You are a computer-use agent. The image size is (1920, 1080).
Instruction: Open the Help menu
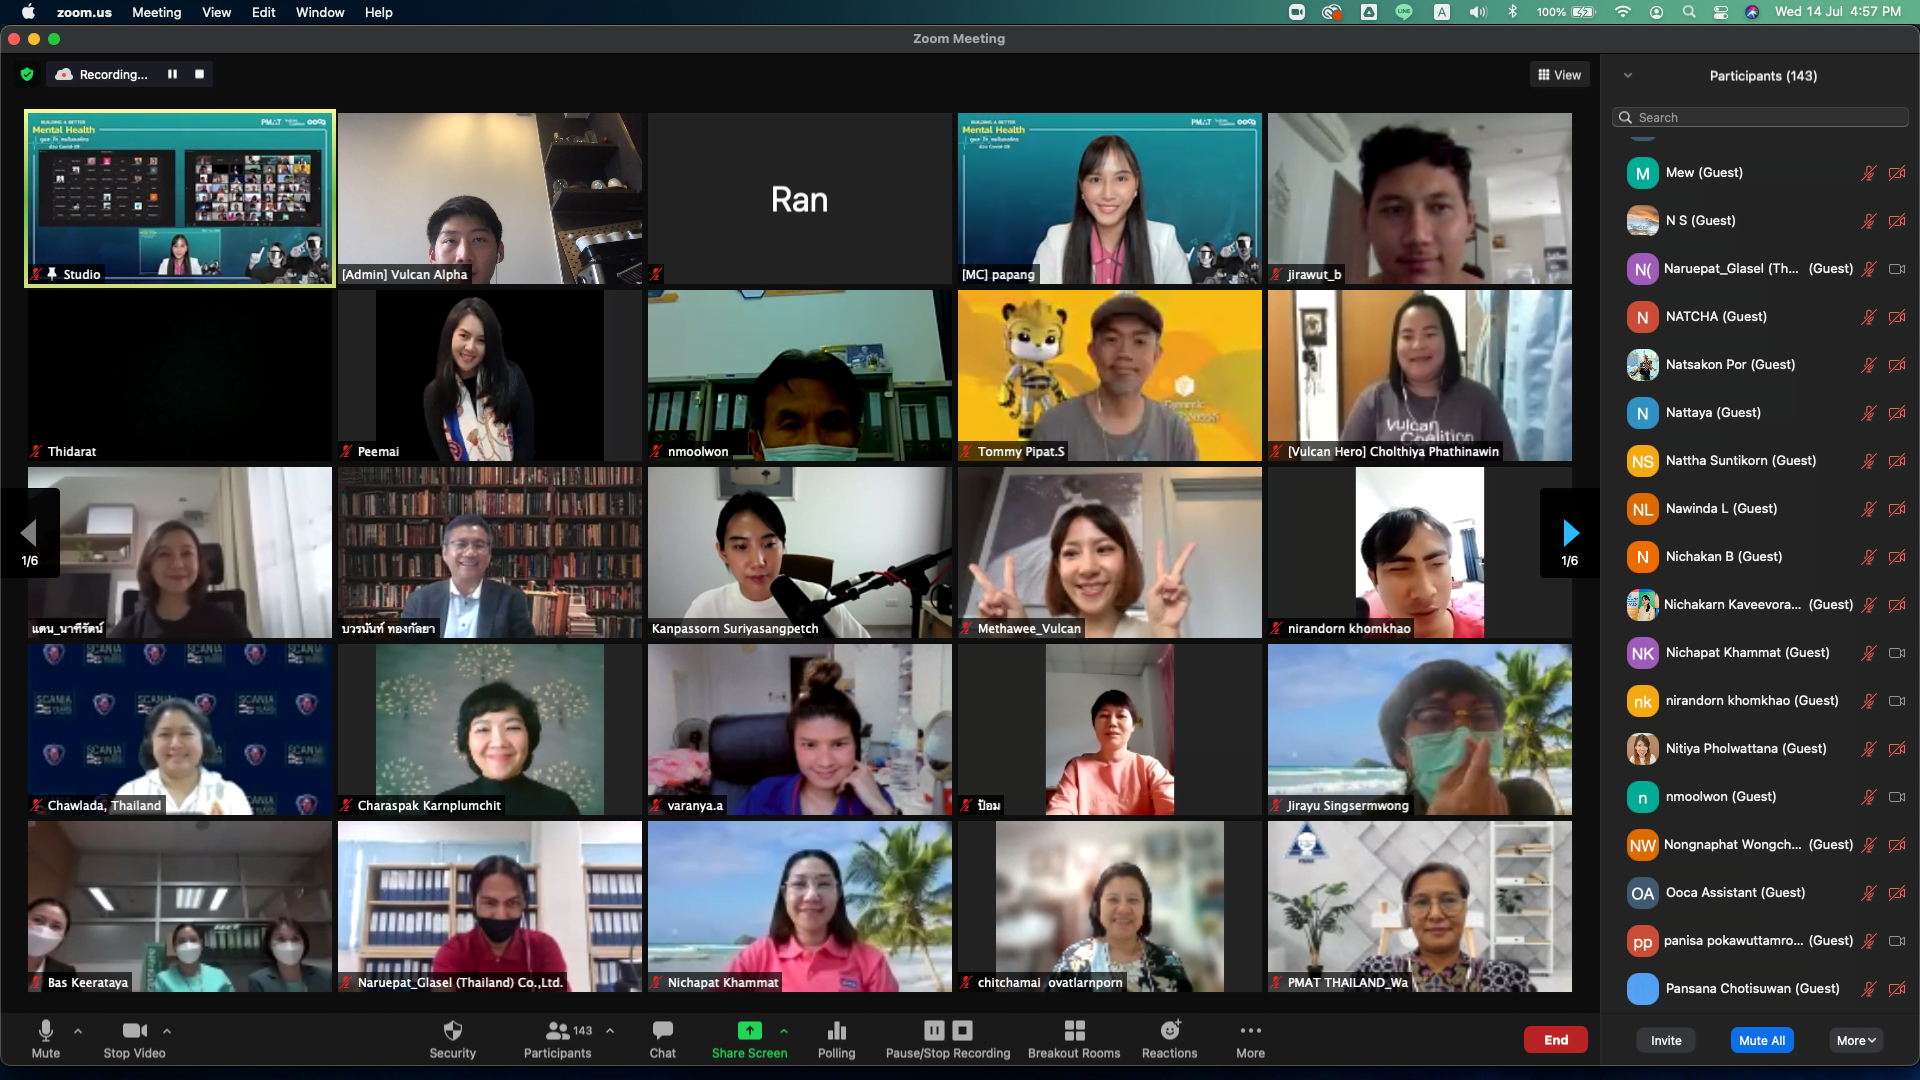379,12
